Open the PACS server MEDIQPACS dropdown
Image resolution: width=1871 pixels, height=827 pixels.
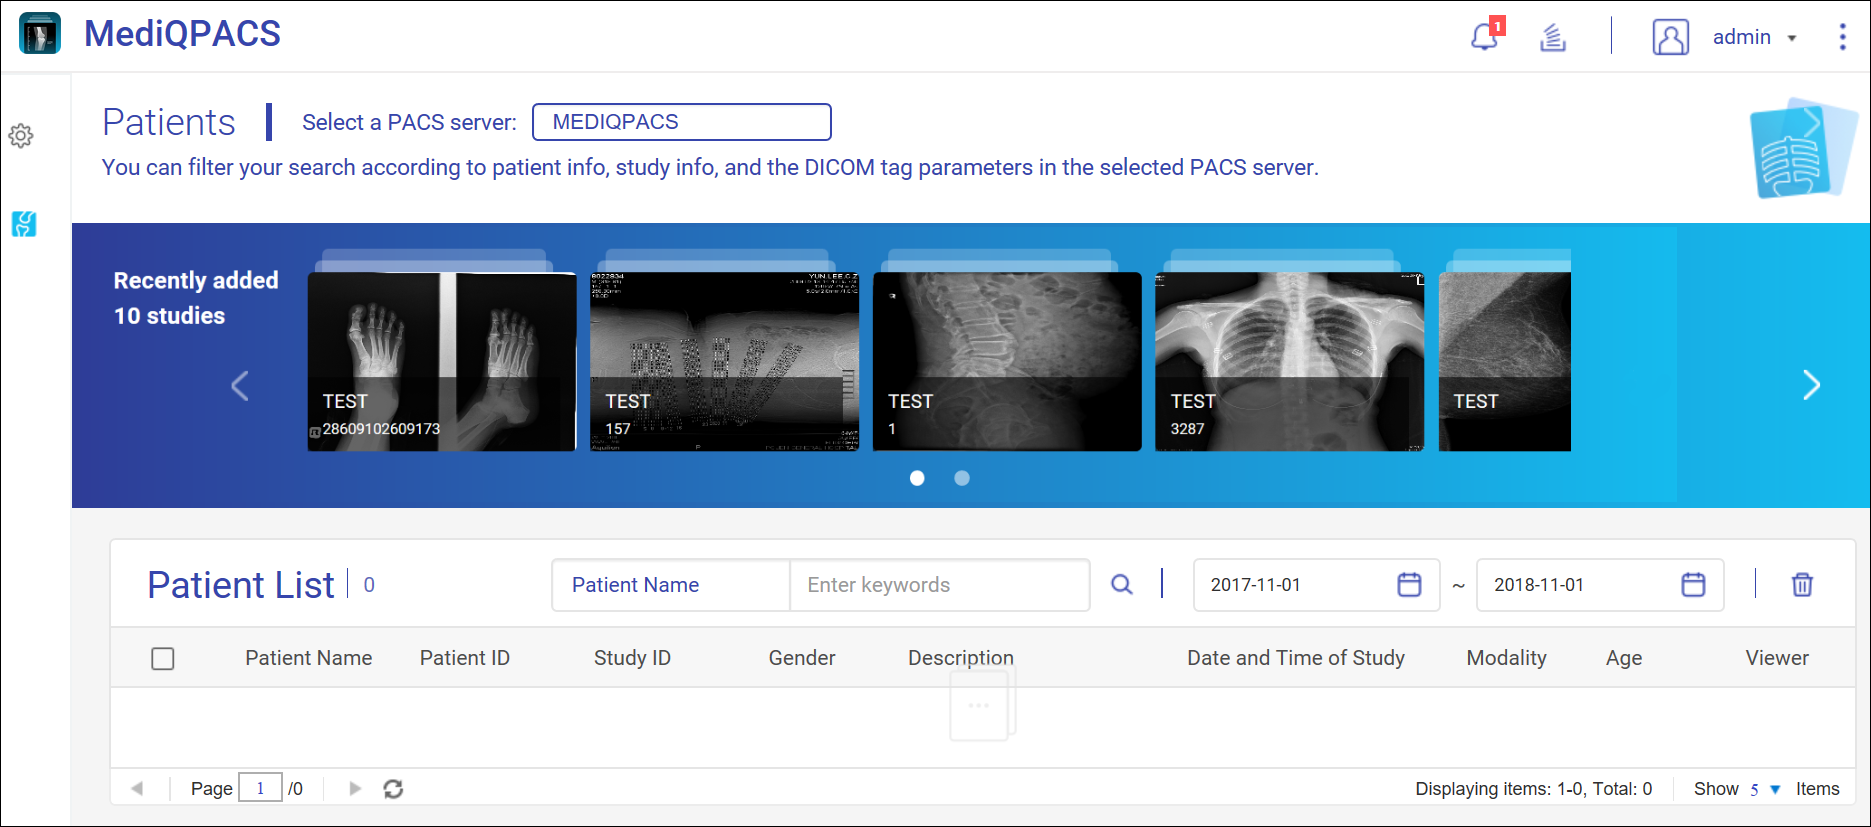tap(681, 122)
